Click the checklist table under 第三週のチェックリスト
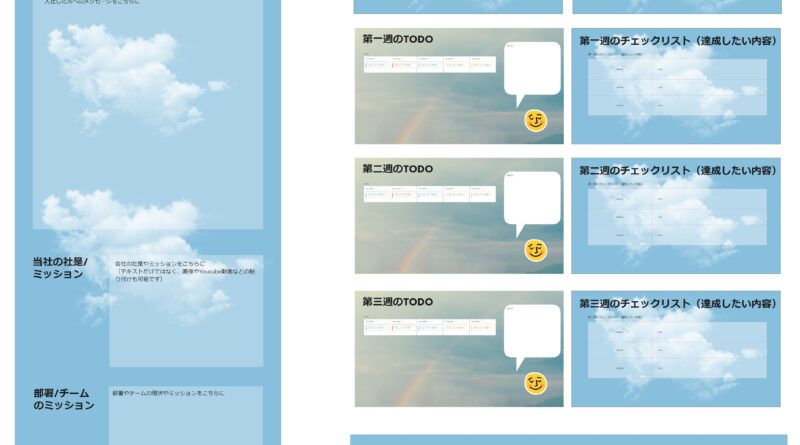This screenshot has height=445, width=800. pyautogui.click(x=677, y=350)
